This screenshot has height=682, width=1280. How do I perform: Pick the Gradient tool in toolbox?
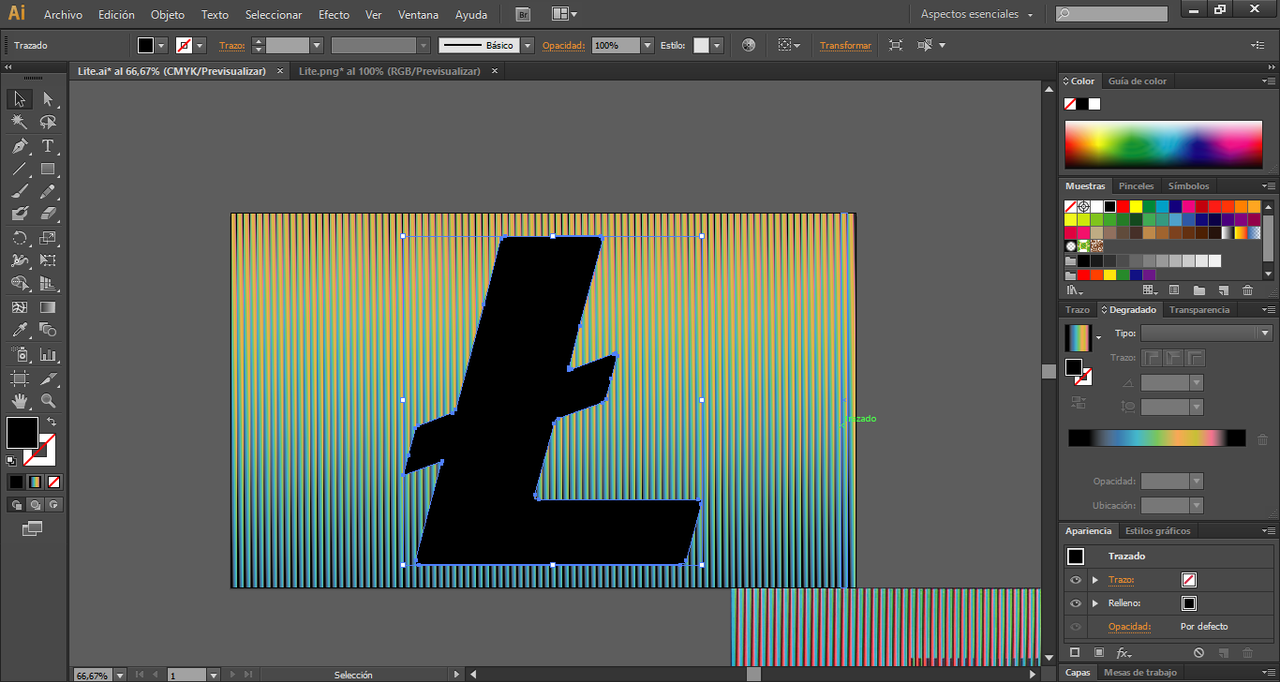pos(48,308)
